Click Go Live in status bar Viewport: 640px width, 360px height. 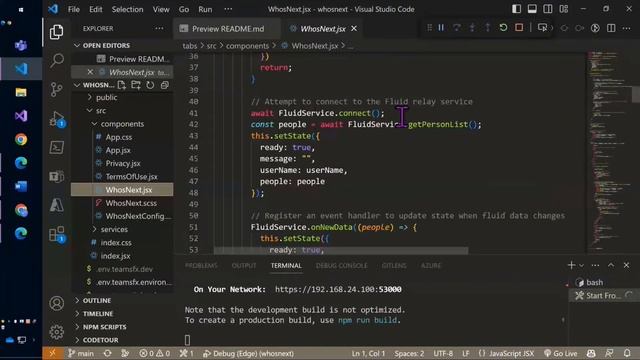560,353
